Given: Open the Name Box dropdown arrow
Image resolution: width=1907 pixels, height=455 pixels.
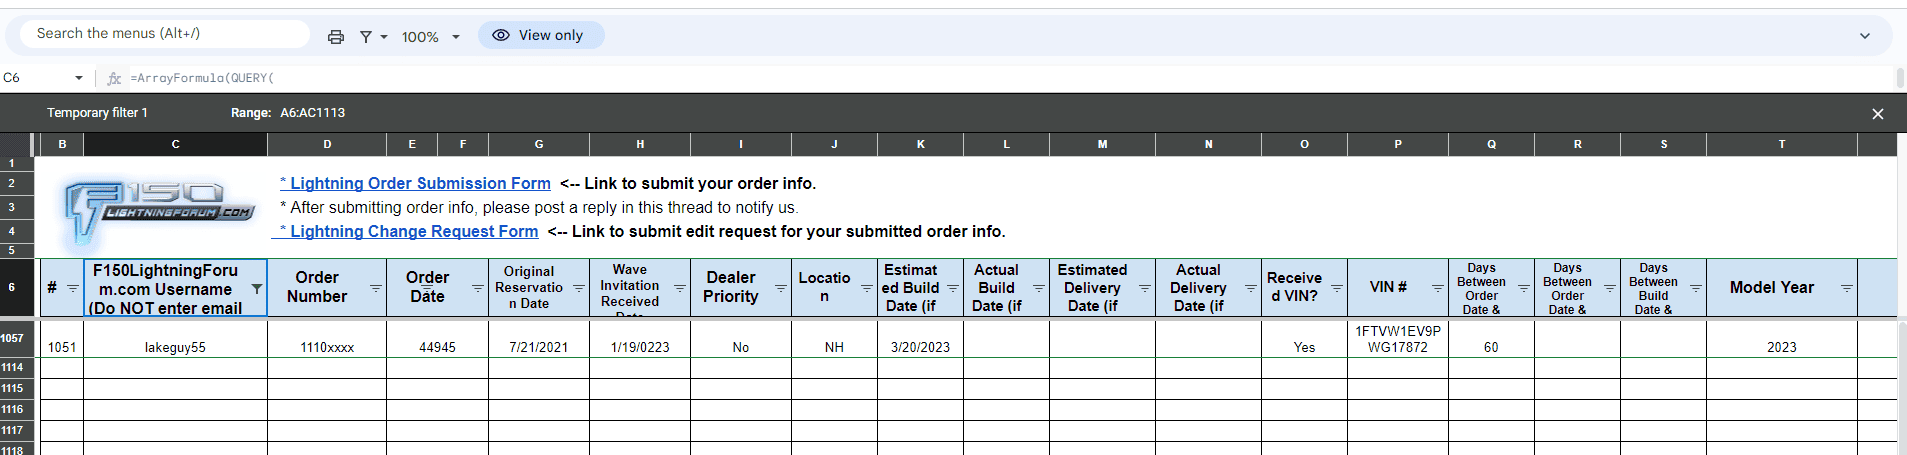Looking at the screenshot, I should coord(78,78).
